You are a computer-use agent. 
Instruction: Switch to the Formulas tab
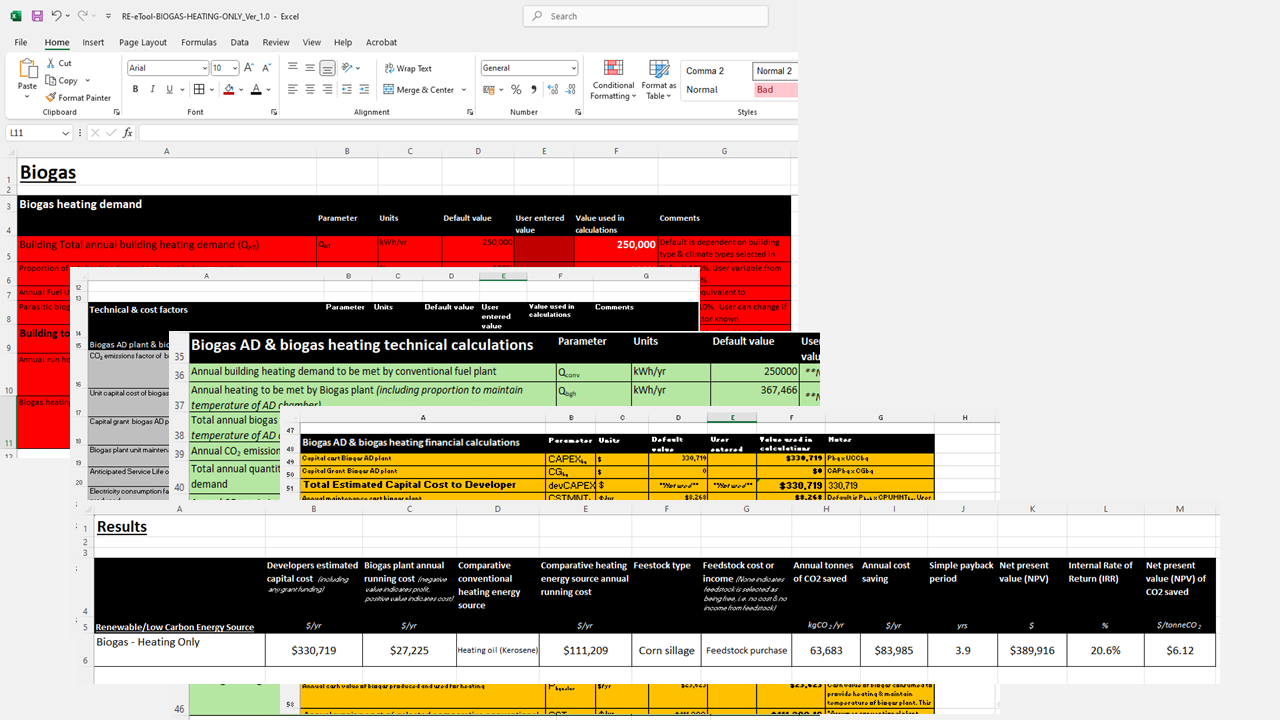(x=199, y=42)
